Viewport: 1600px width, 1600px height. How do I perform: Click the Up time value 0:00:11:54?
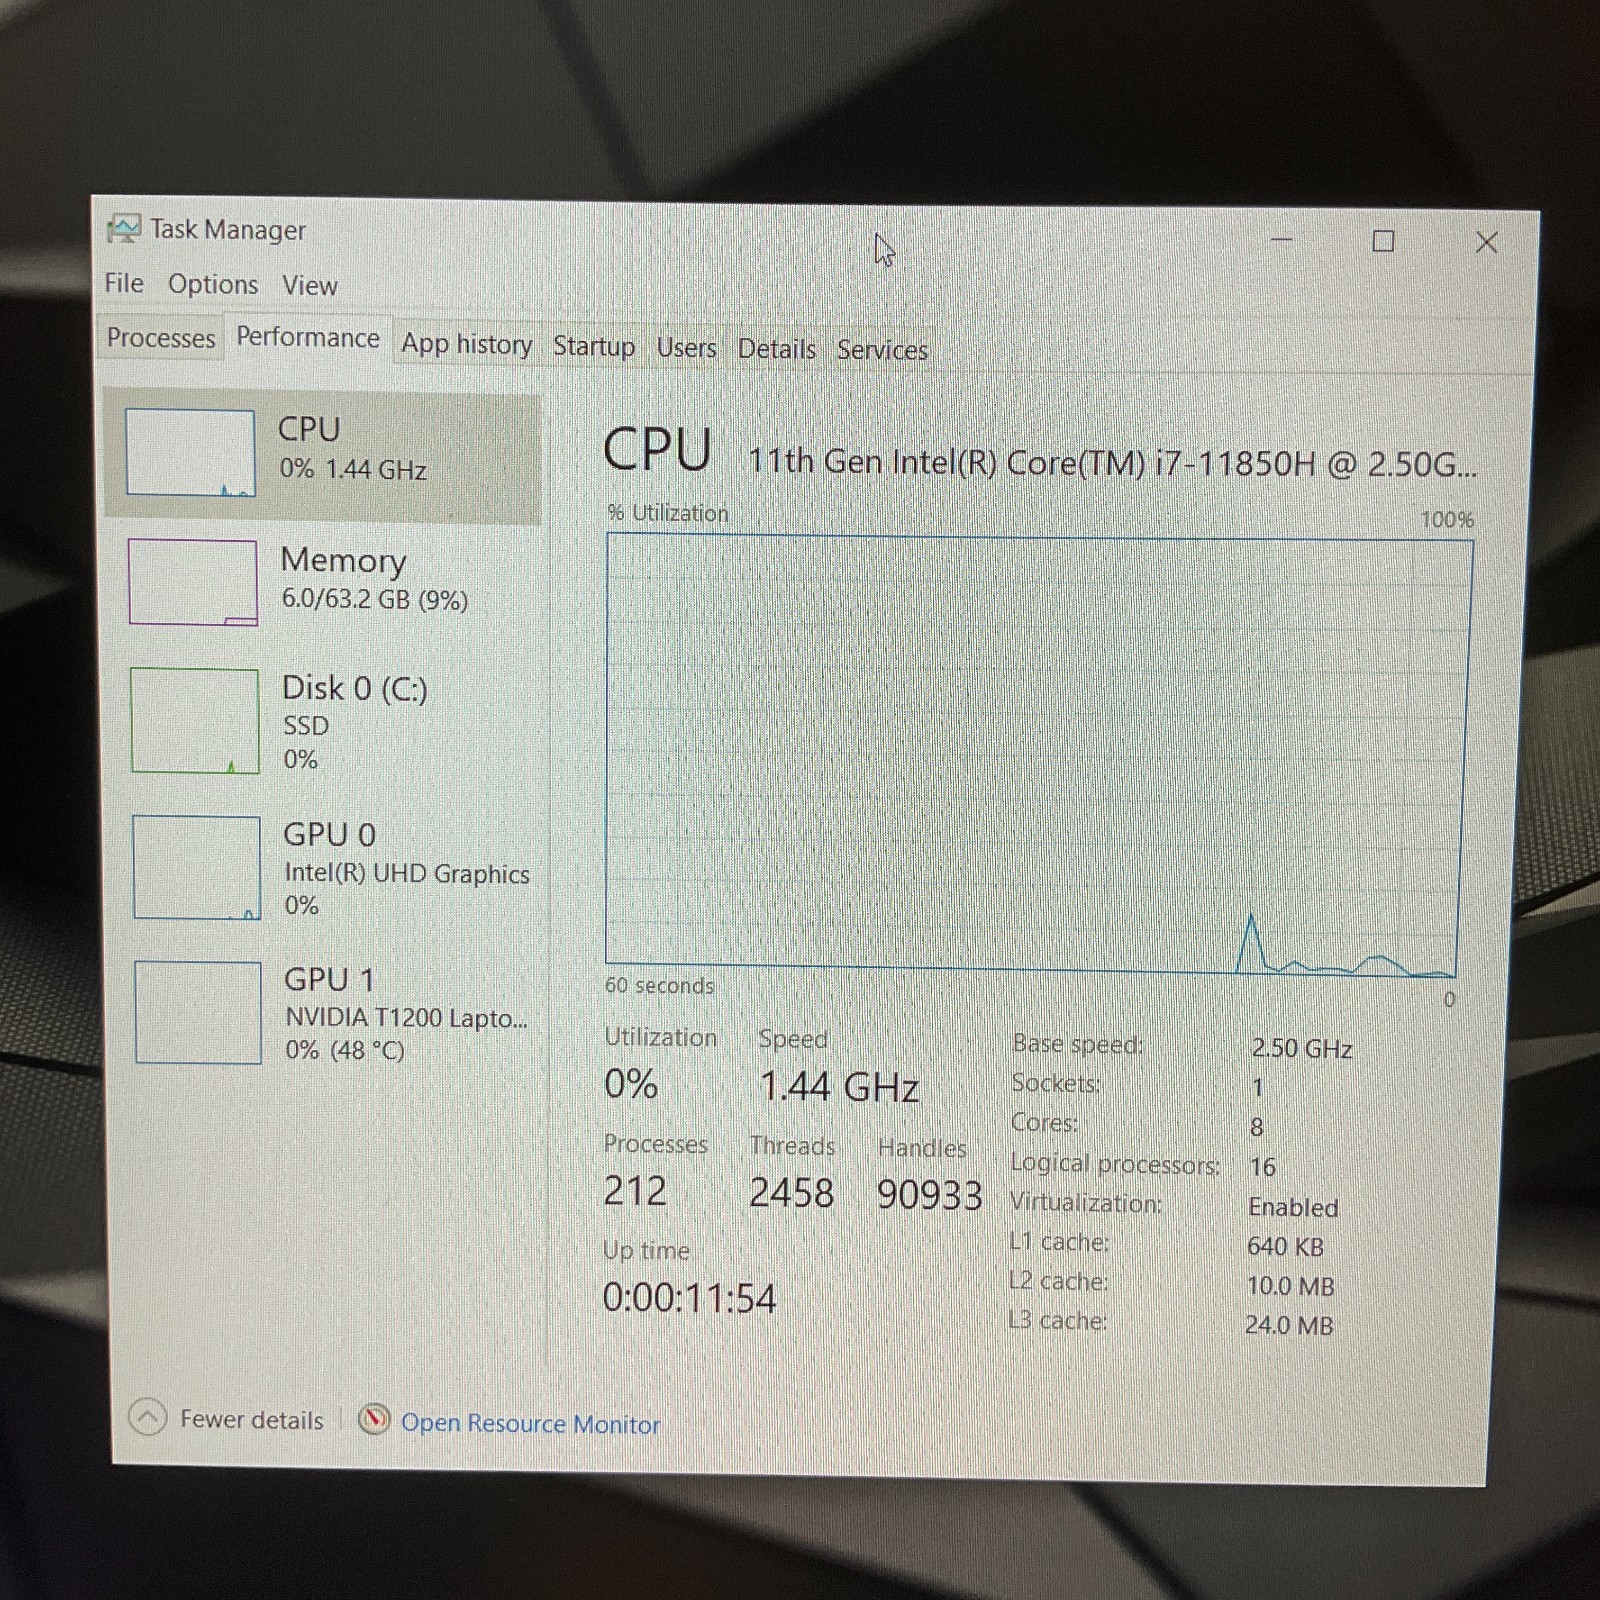click(689, 1298)
